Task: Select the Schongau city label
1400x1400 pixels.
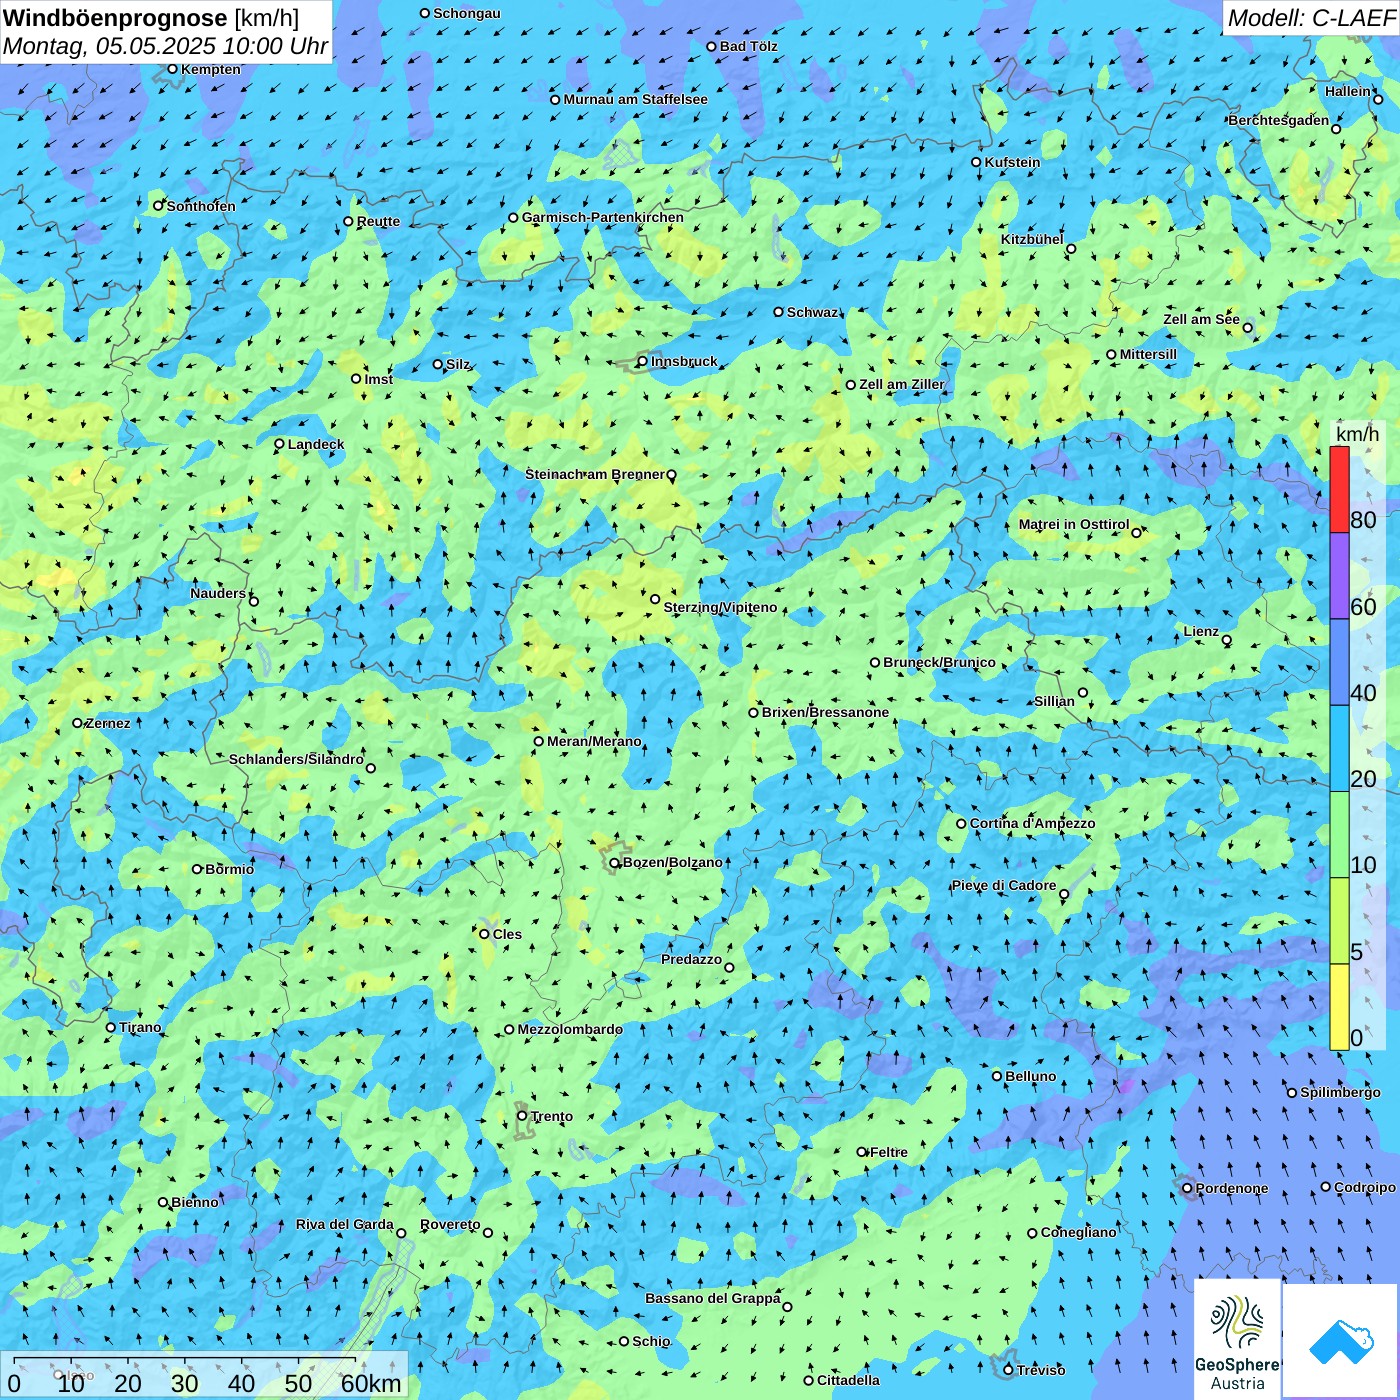Action: (x=467, y=13)
